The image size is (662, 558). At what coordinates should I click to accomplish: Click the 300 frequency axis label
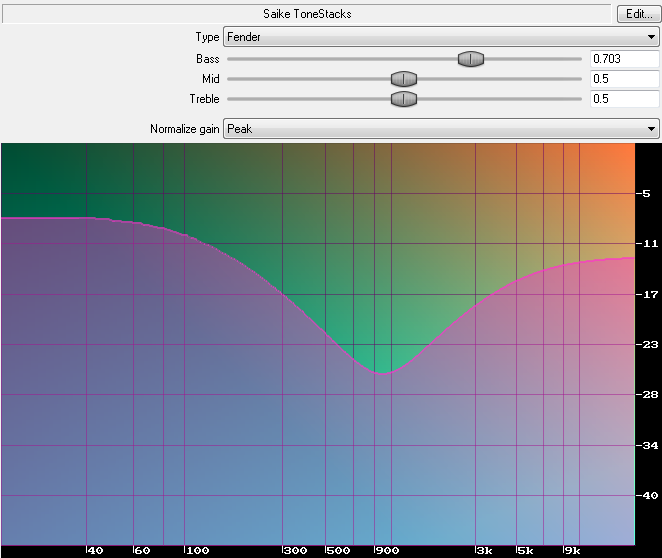[x=295, y=550]
